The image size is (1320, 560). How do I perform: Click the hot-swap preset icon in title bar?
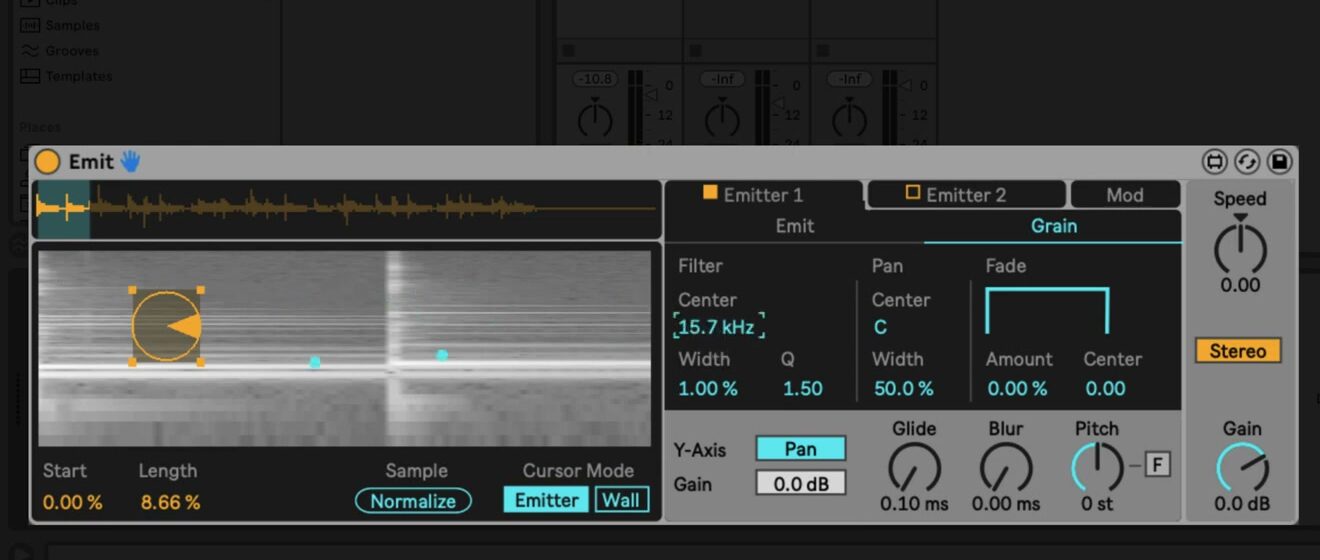[1215, 162]
